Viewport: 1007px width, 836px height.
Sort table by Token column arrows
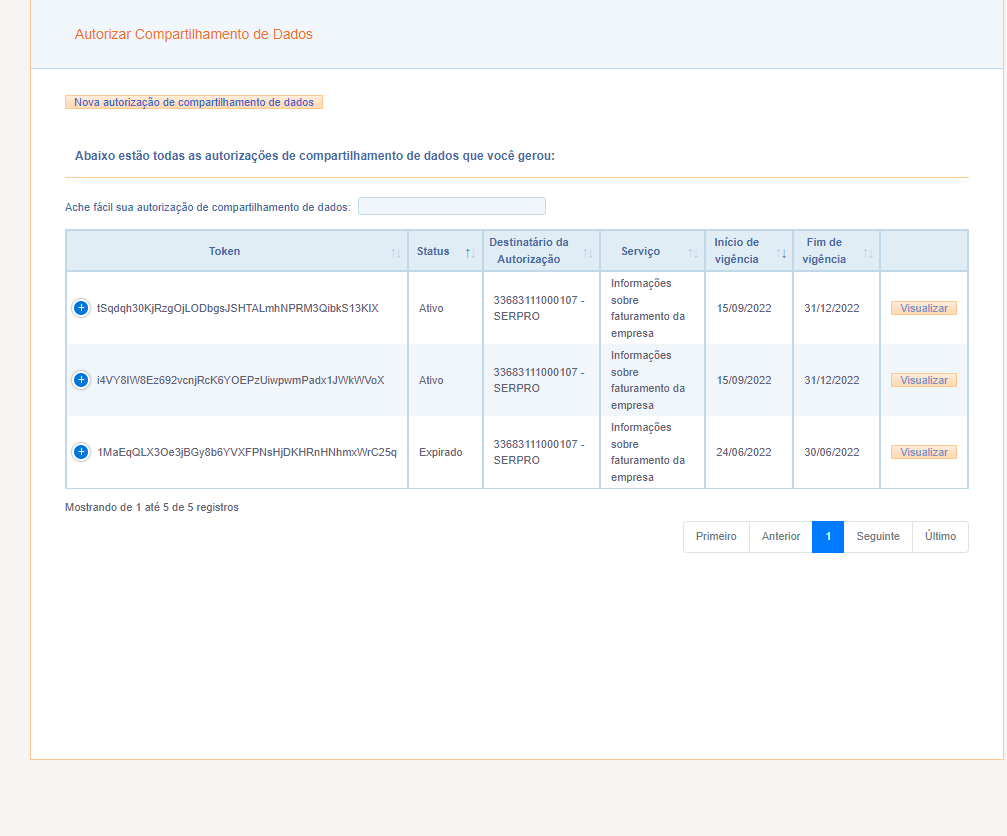coord(396,252)
